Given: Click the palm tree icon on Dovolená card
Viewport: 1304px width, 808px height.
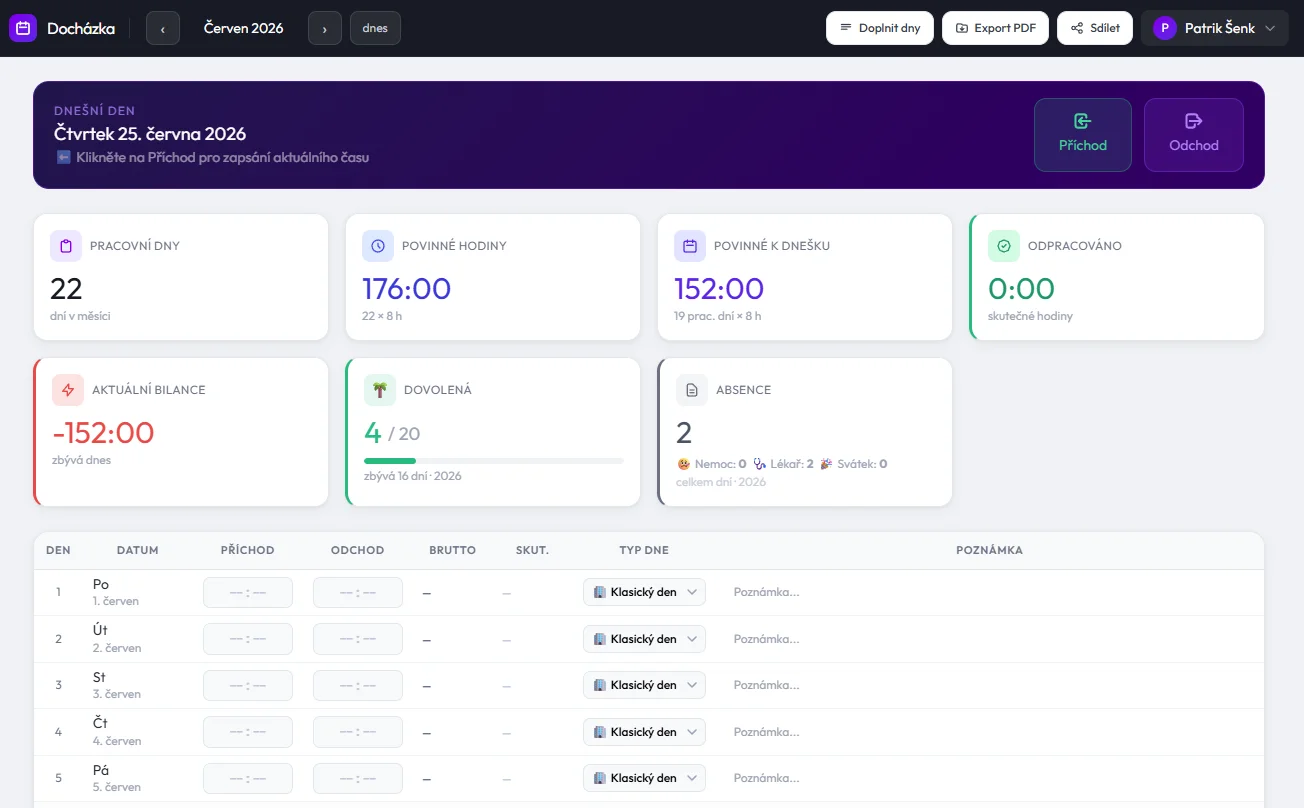Looking at the screenshot, I should (380, 390).
